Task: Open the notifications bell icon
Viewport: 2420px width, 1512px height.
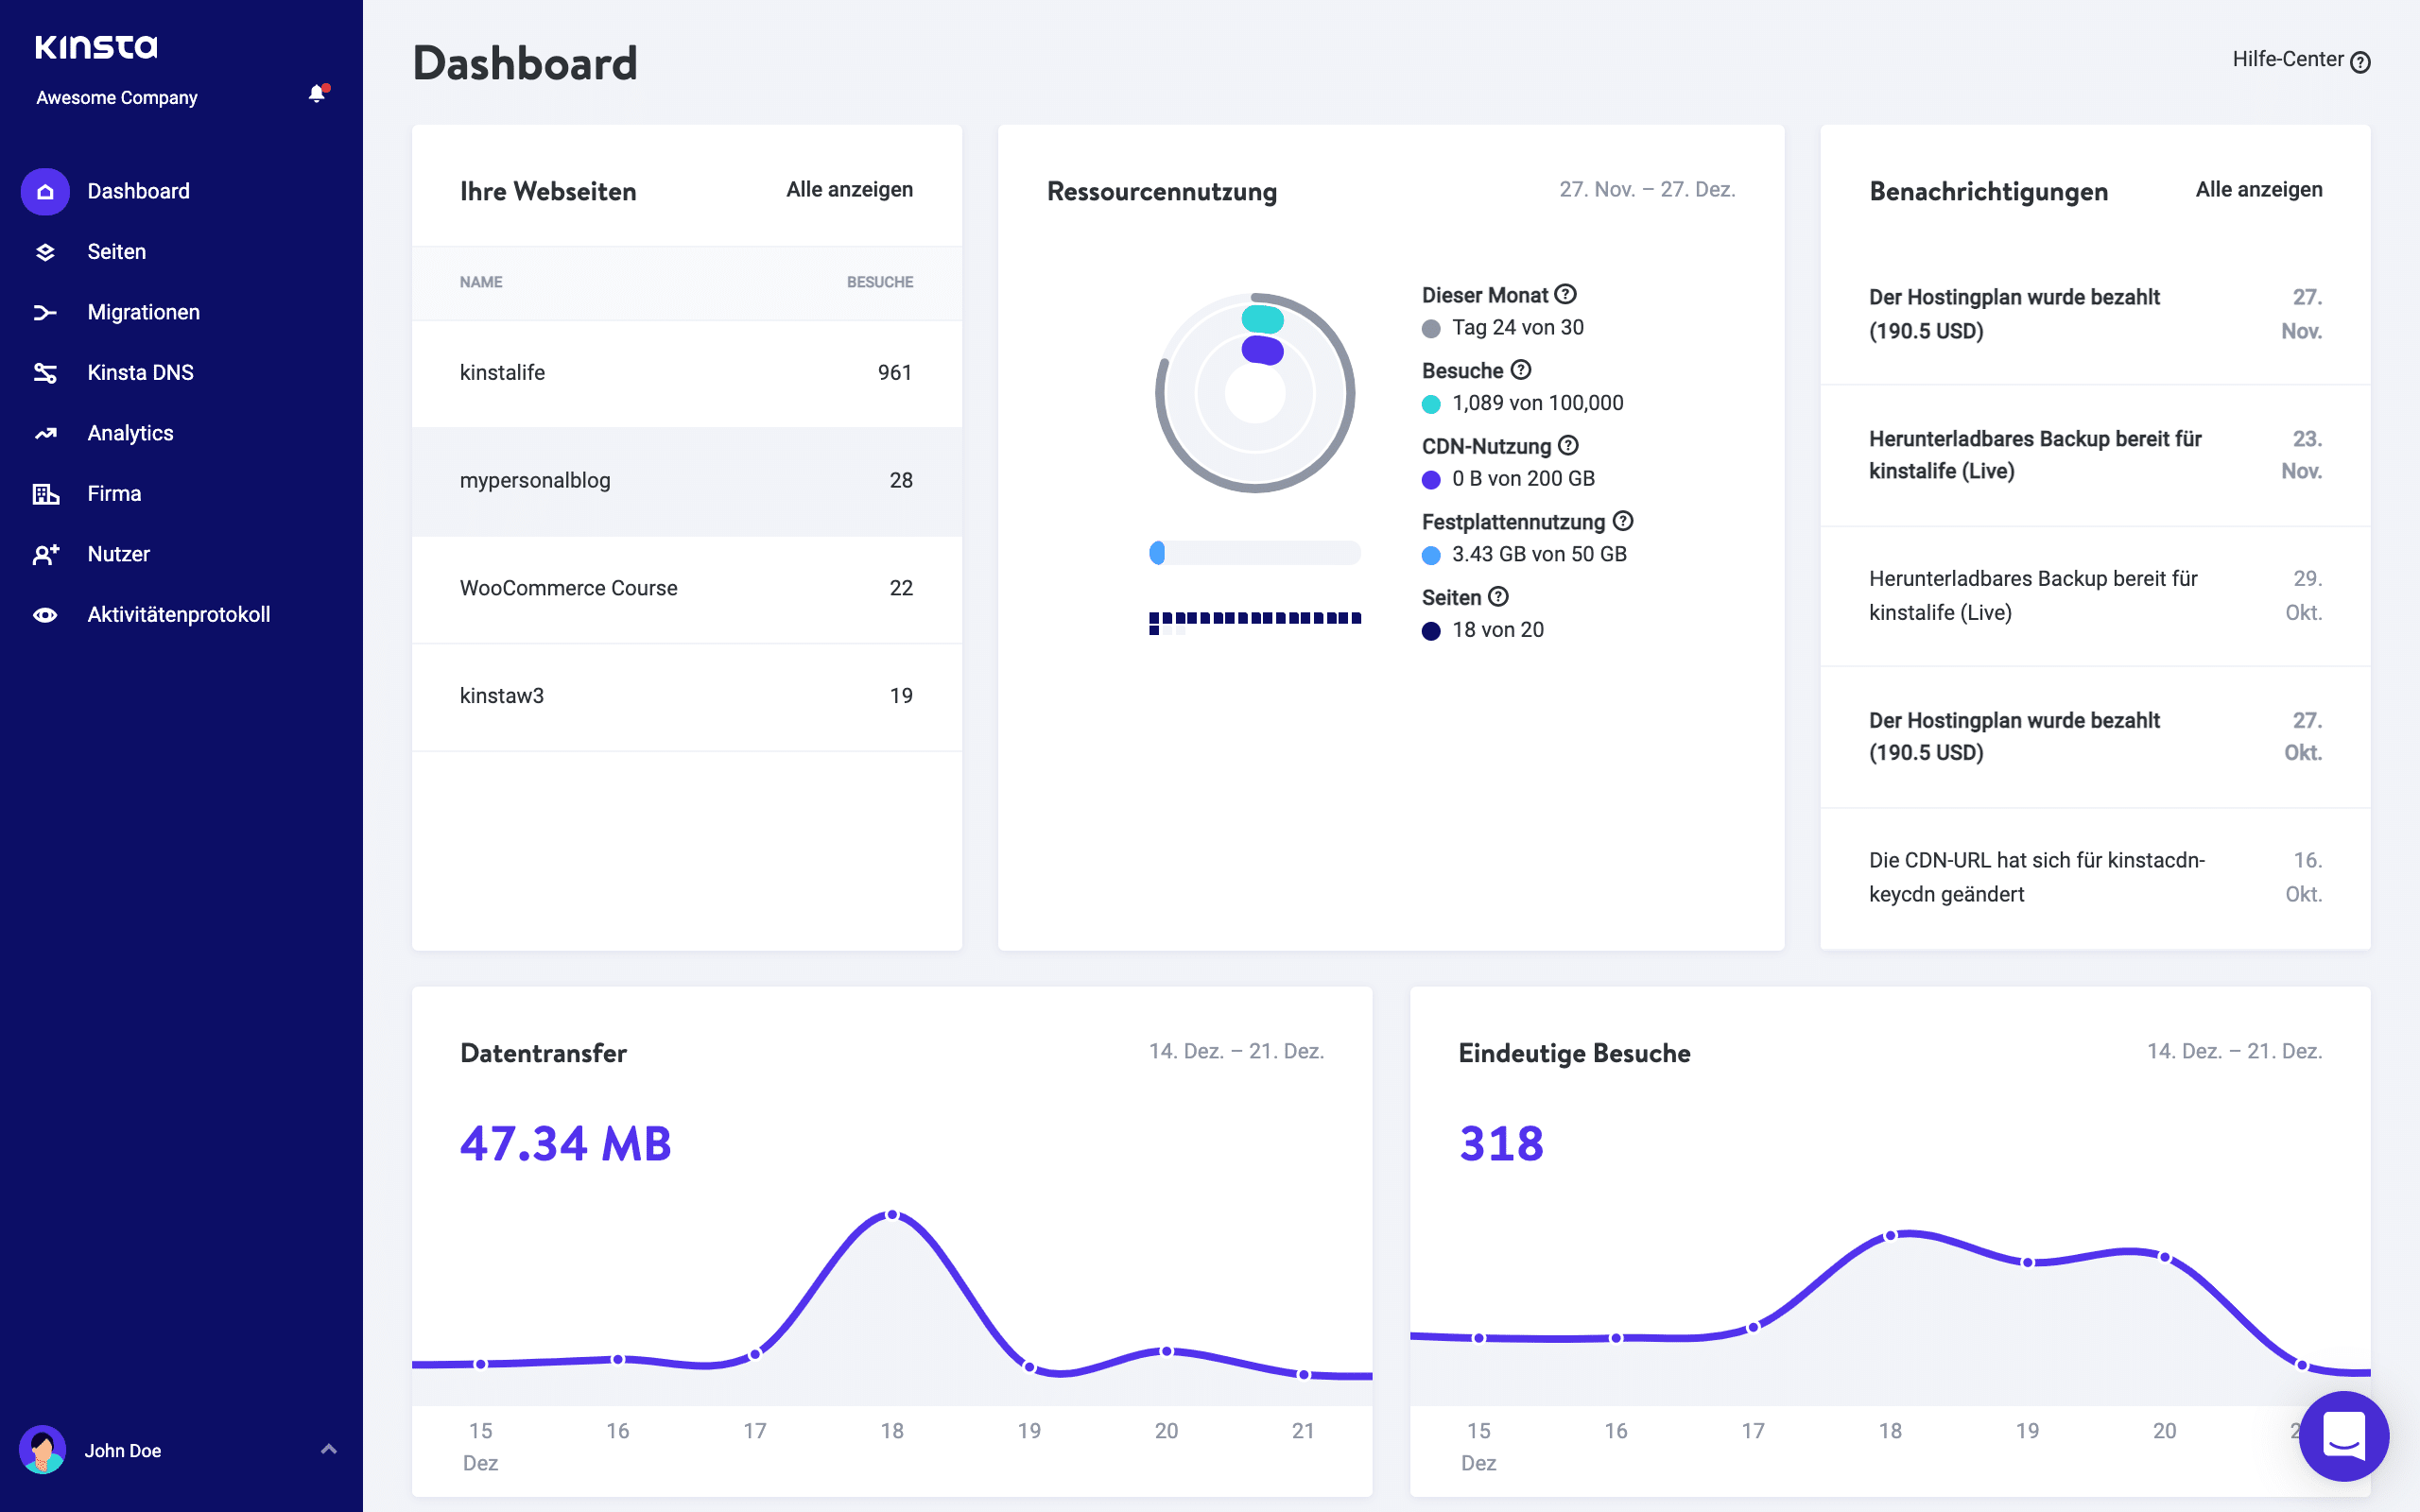Action: click(x=317, y=93)
